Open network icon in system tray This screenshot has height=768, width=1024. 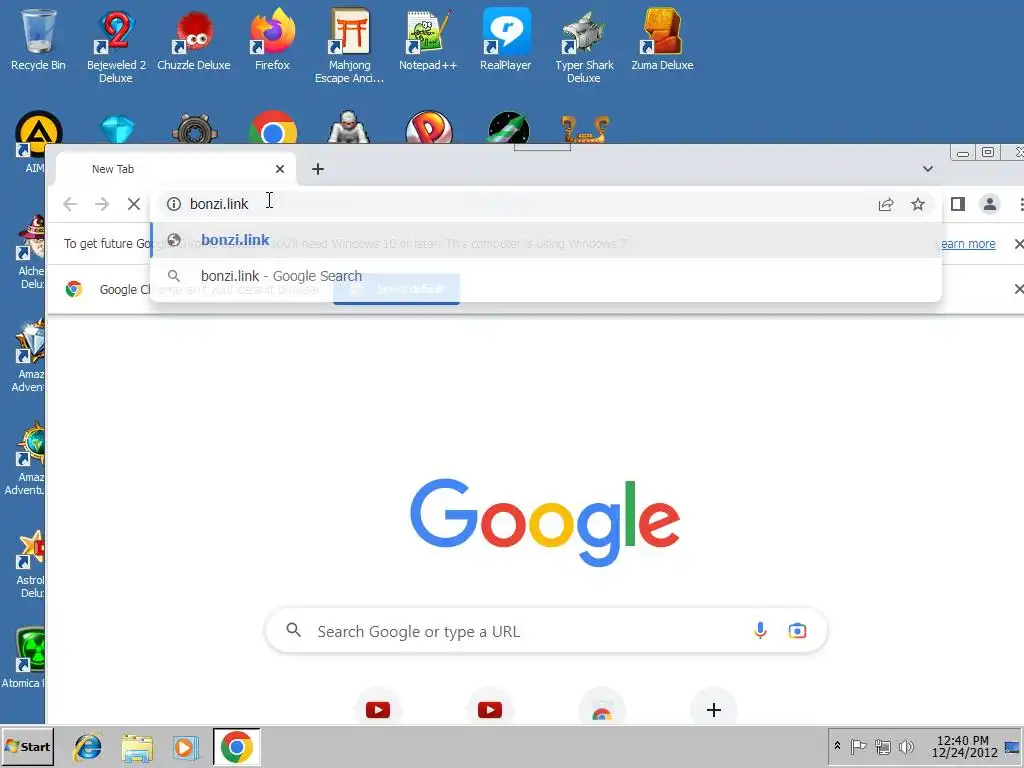point(883,746)
